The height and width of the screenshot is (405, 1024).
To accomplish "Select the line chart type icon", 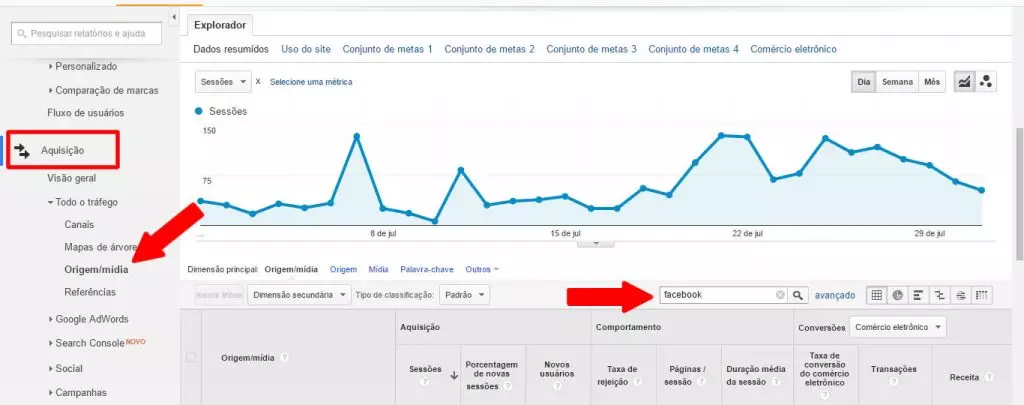I will (x=964, y=82).
